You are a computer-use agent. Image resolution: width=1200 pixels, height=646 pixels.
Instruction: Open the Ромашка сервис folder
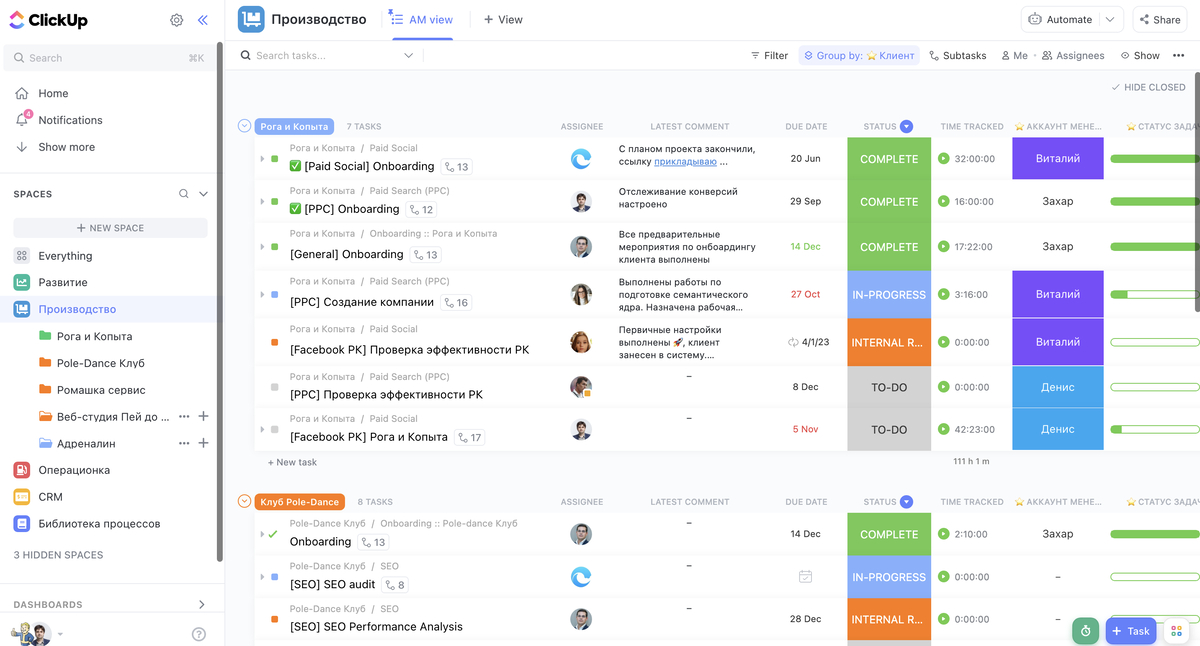(x=101, y=390)
